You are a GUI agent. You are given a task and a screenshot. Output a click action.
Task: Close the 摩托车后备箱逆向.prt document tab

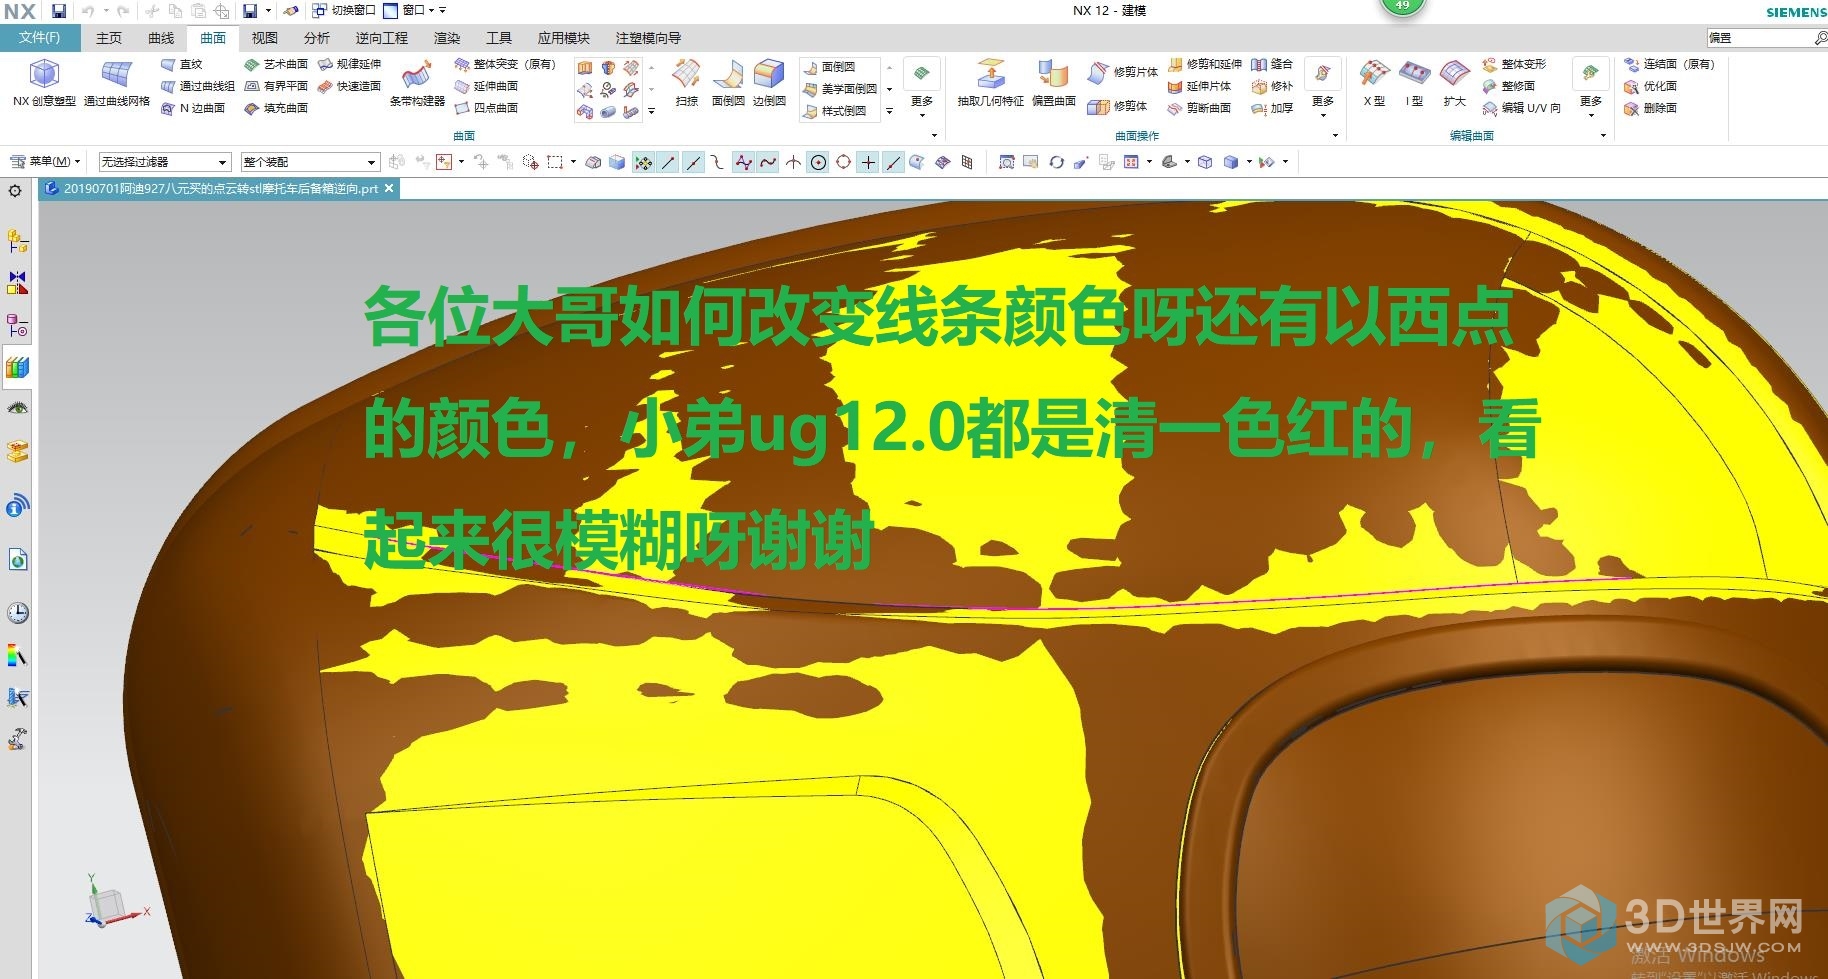(389, 188)
